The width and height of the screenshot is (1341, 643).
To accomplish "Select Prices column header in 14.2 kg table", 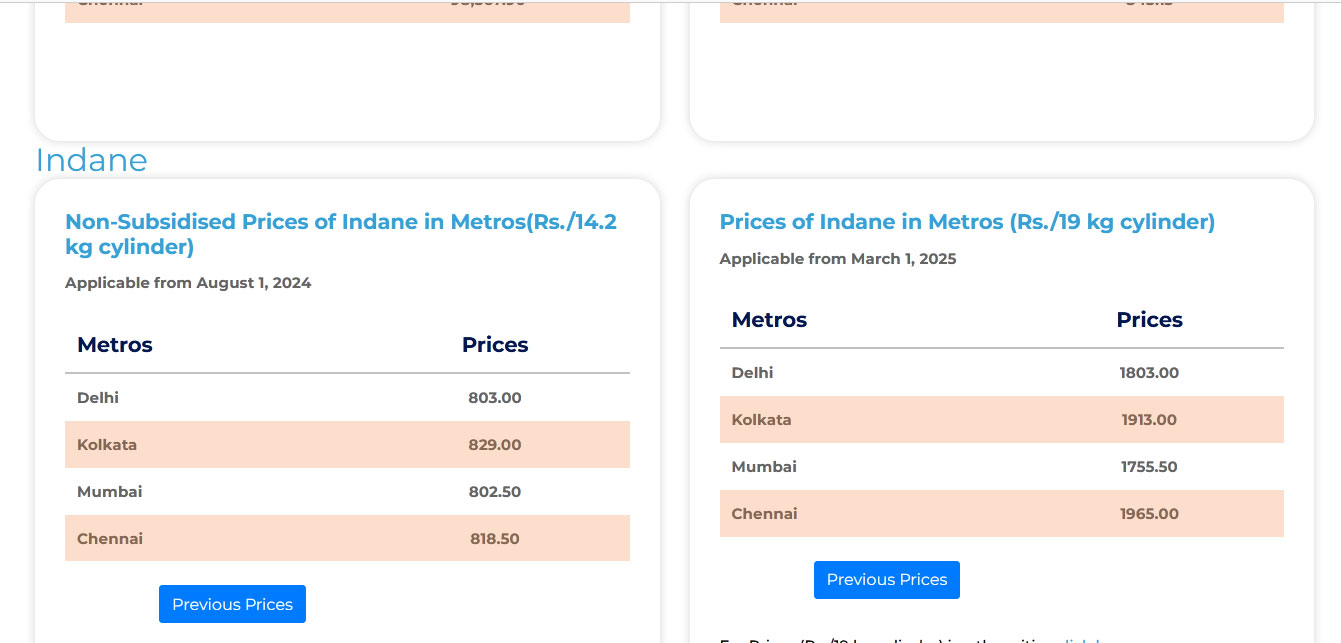I will (x=495, y=345).
